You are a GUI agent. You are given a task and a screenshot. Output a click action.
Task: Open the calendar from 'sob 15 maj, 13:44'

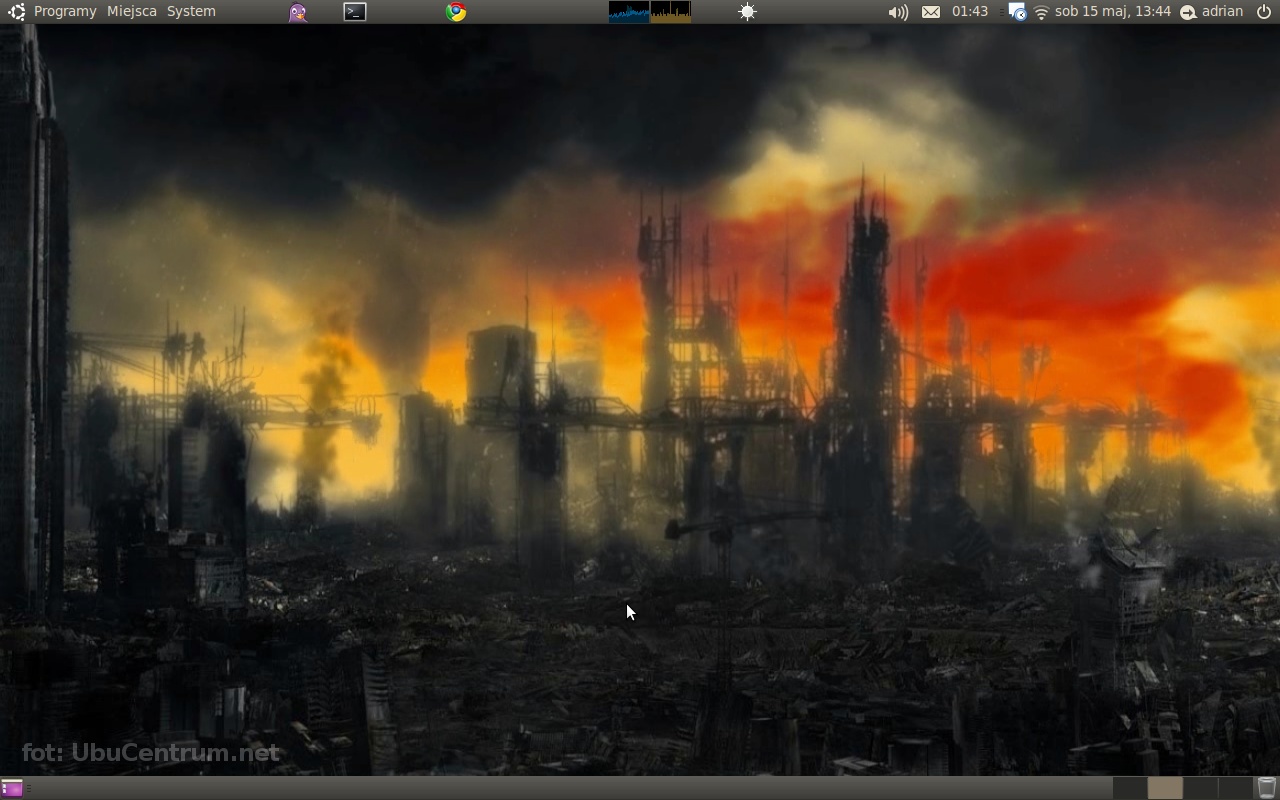tap(1113, 12)
